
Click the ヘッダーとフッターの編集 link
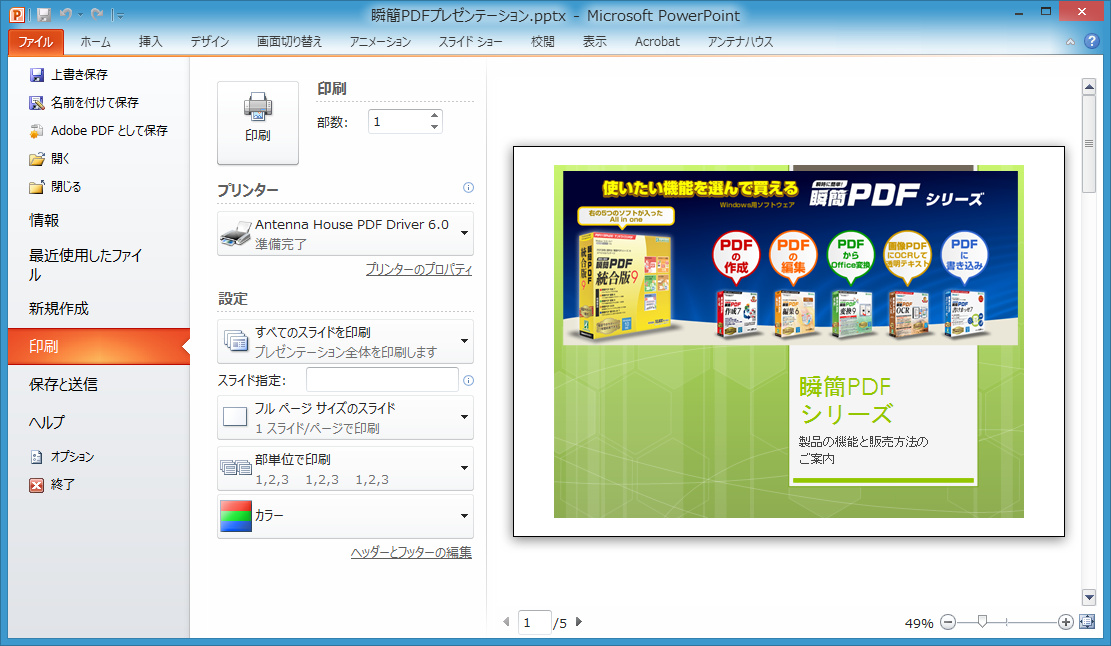point(410,551)
